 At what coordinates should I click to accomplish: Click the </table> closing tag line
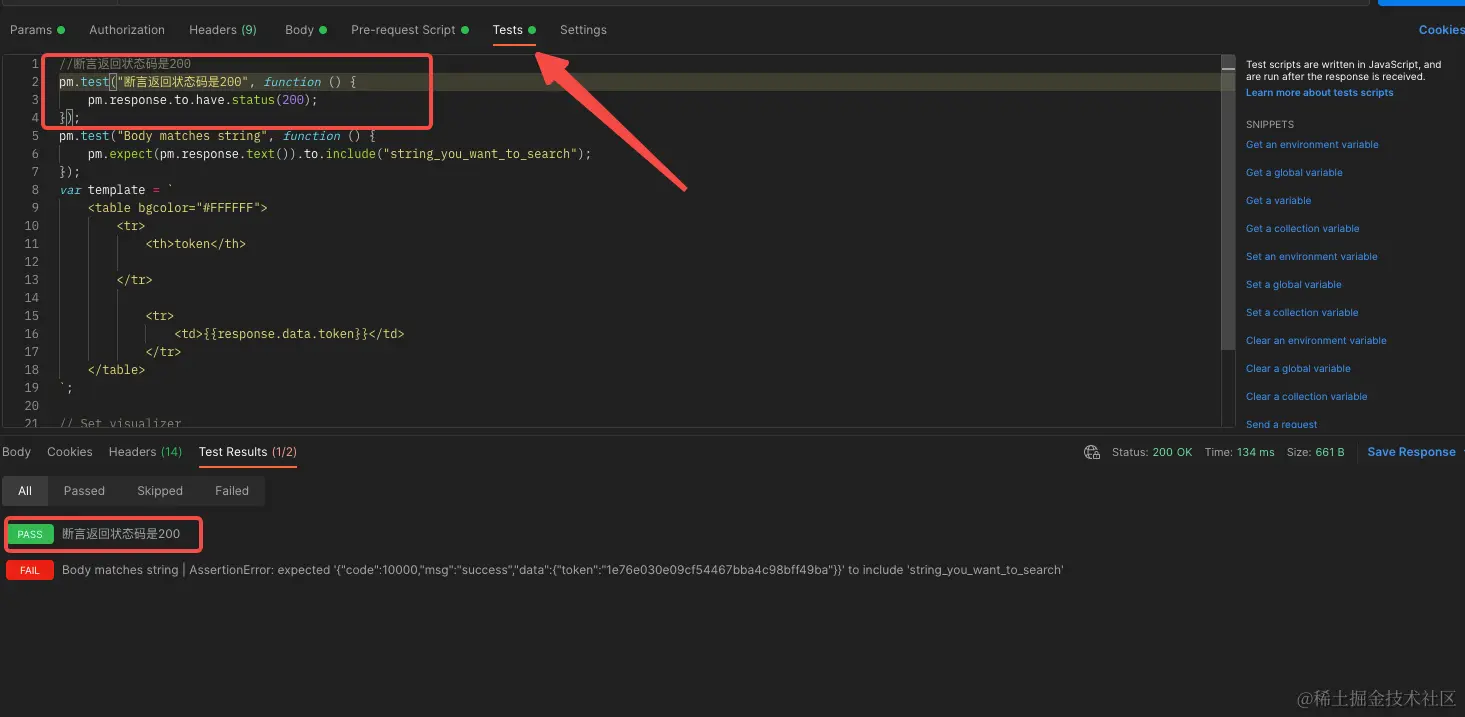coord(116,370)
